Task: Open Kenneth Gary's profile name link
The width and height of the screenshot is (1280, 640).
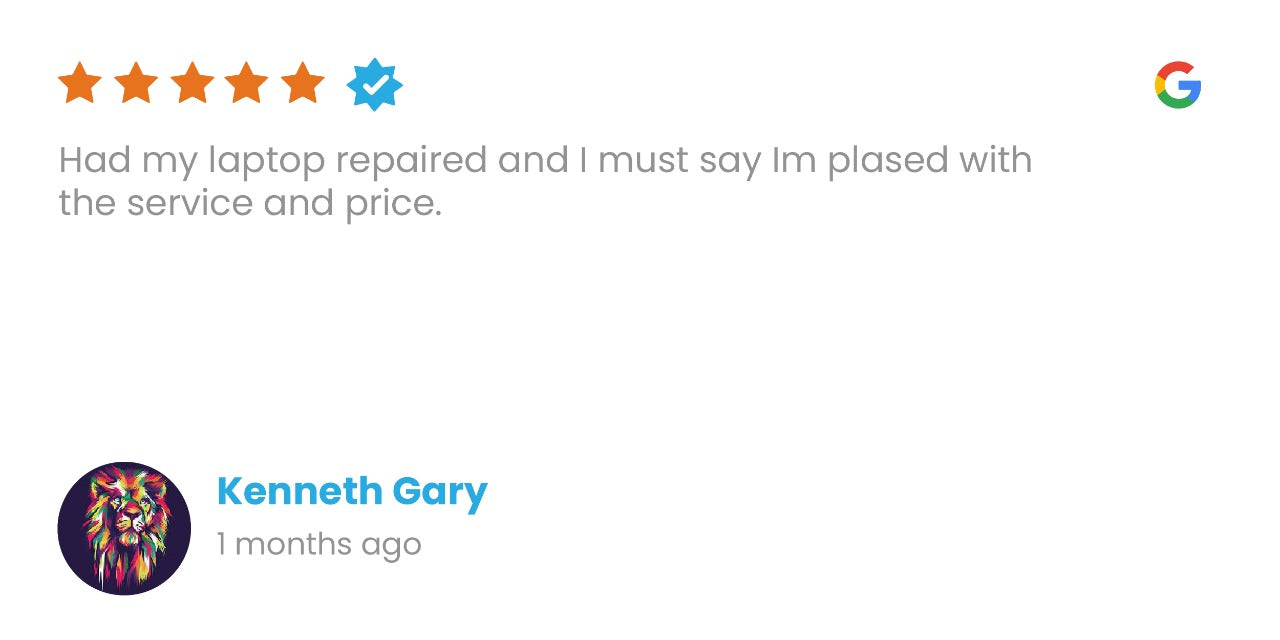Action: coord(352,493)
